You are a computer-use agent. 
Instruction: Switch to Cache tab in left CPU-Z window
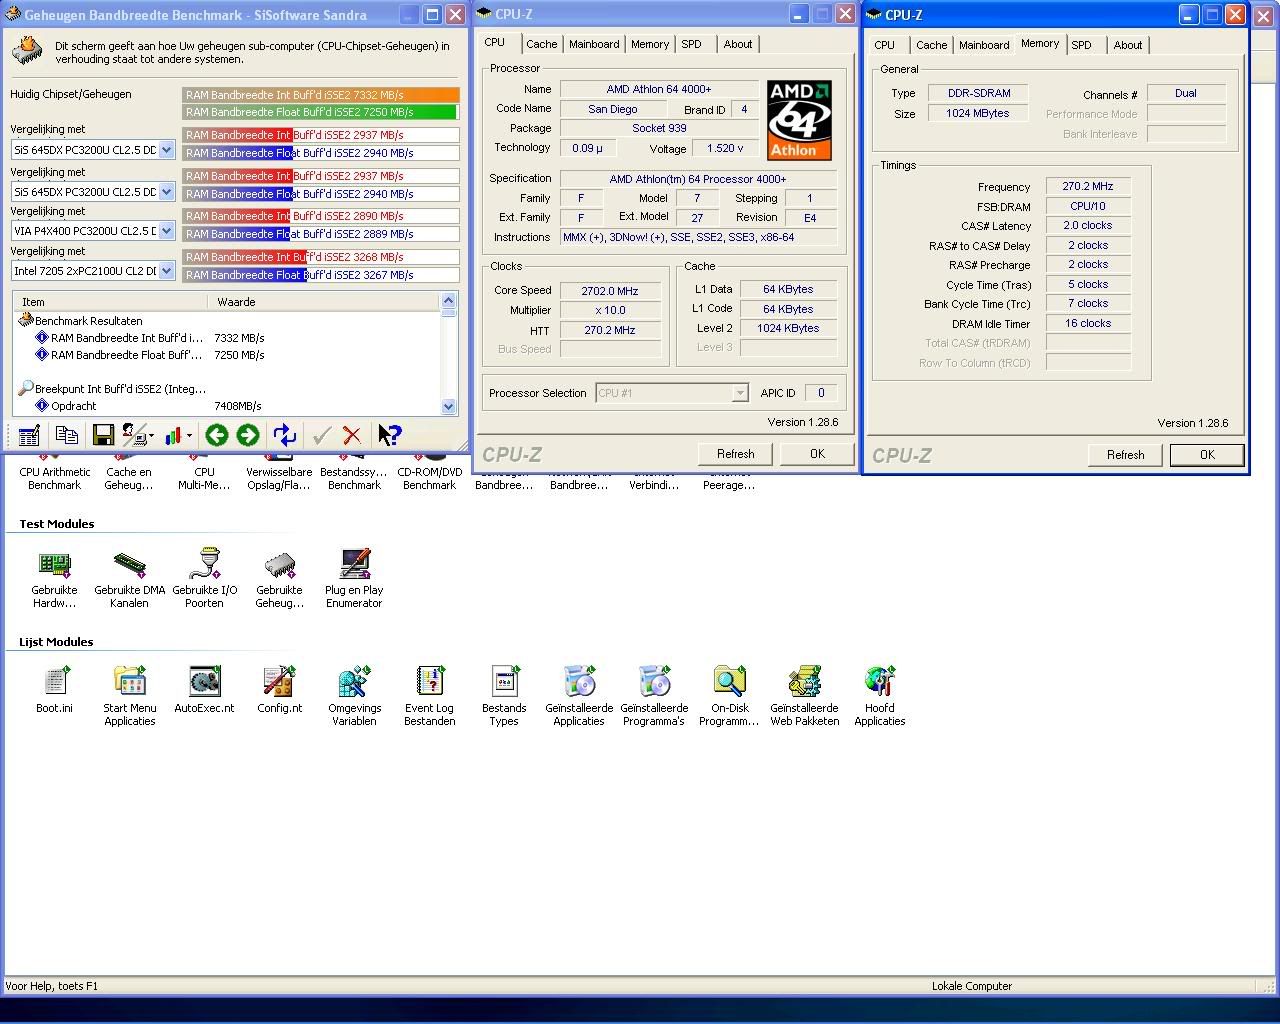(x=541, y=44)
